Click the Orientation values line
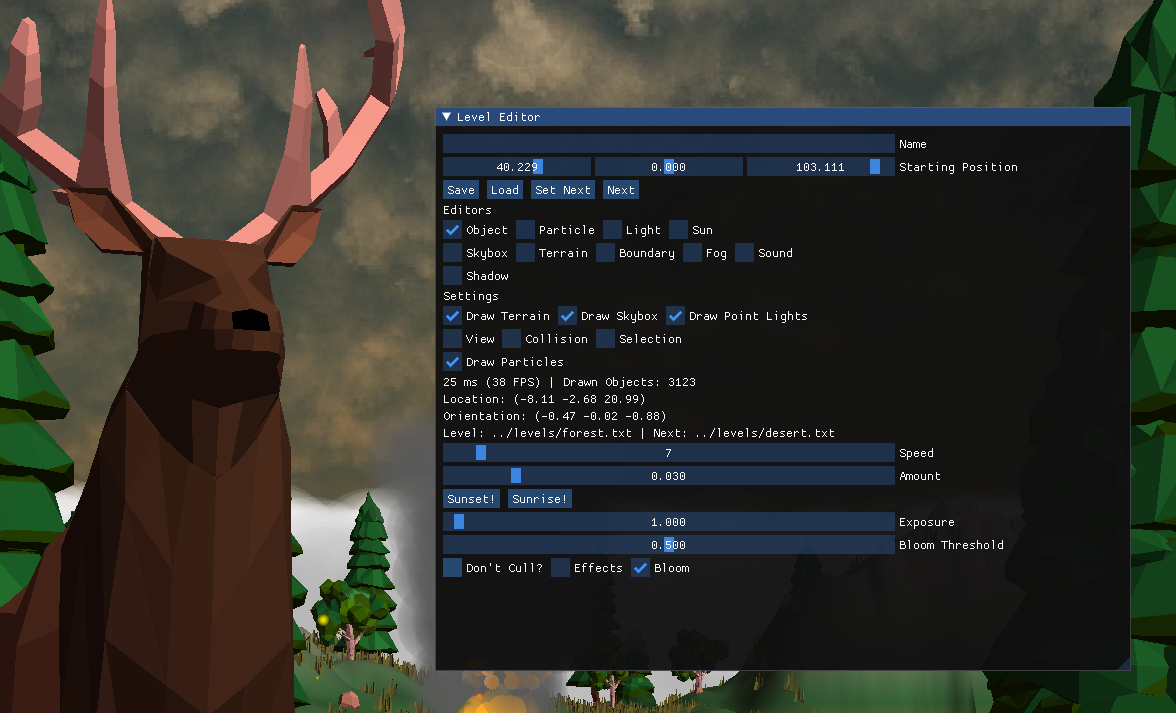The width and height of the screenshot is (1176, 713). 554,416
